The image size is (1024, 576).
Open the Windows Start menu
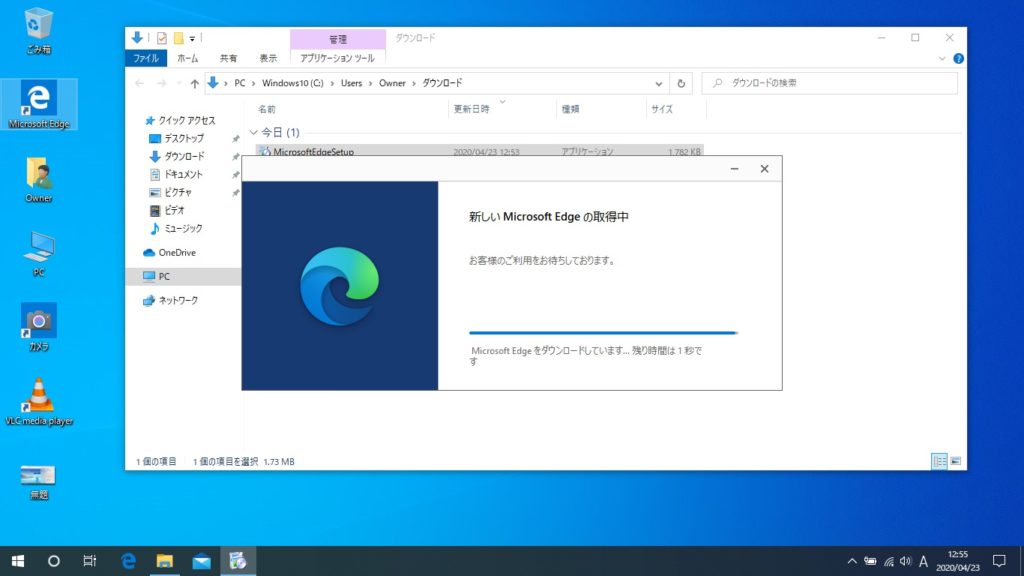click(x=18, y=561)
